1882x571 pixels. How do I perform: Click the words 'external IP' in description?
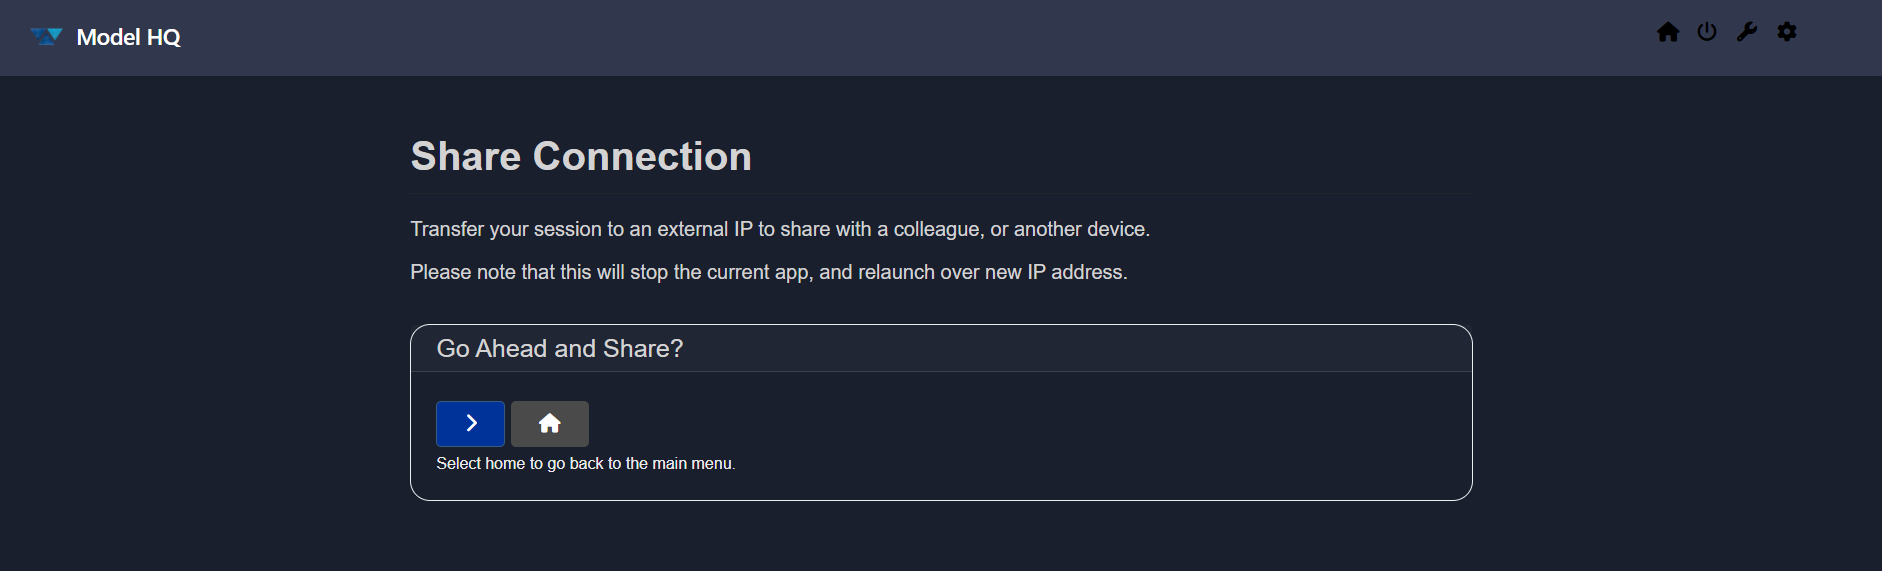click(704, 230)
